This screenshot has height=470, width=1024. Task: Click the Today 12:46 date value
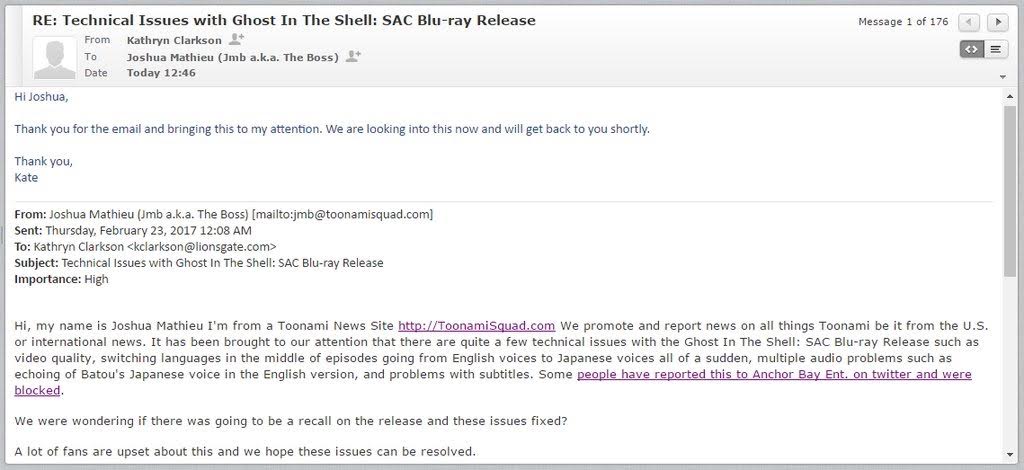tap(161, 73)
